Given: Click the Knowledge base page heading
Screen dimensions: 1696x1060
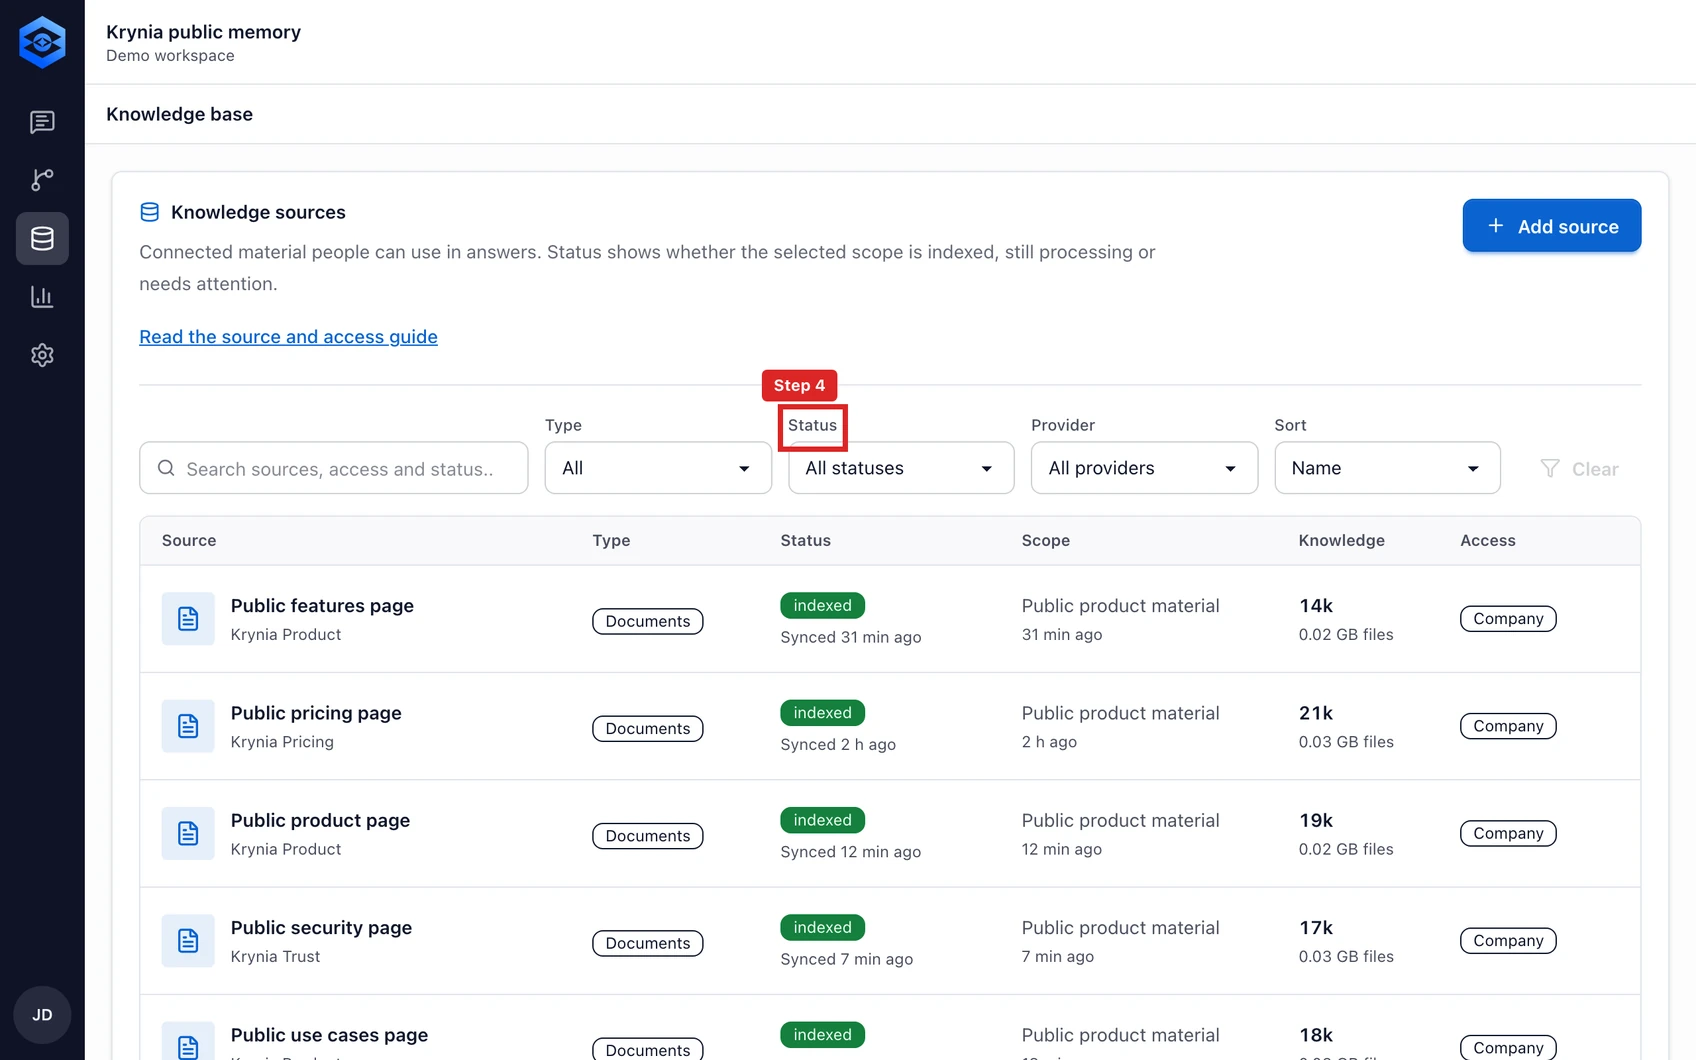Looking at the screenshot, I should 179,114.
